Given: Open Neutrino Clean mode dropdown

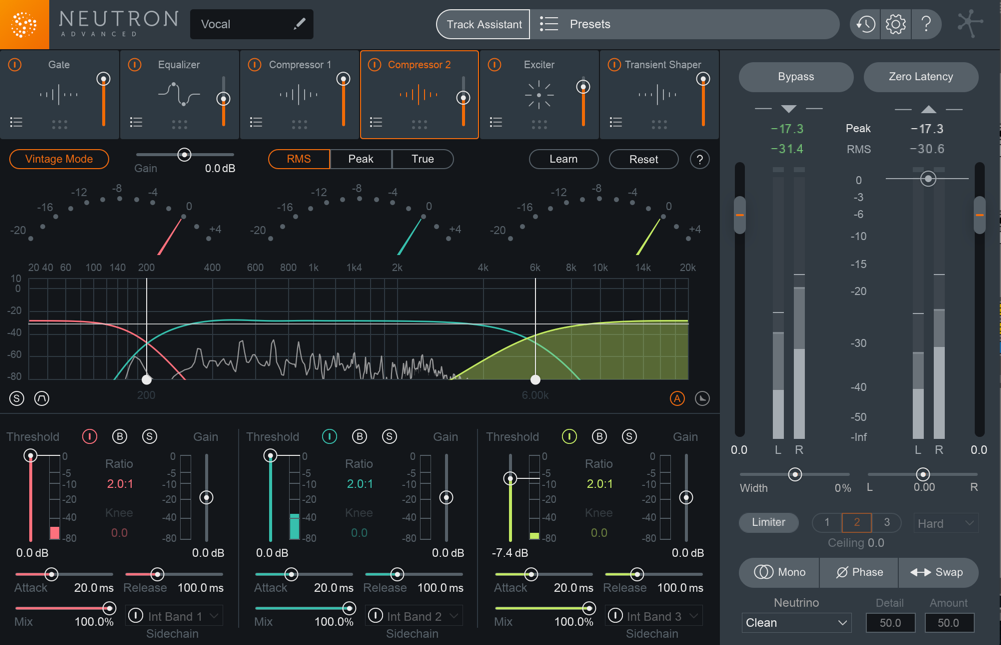Looking at the screenshot, I should 797,623.
